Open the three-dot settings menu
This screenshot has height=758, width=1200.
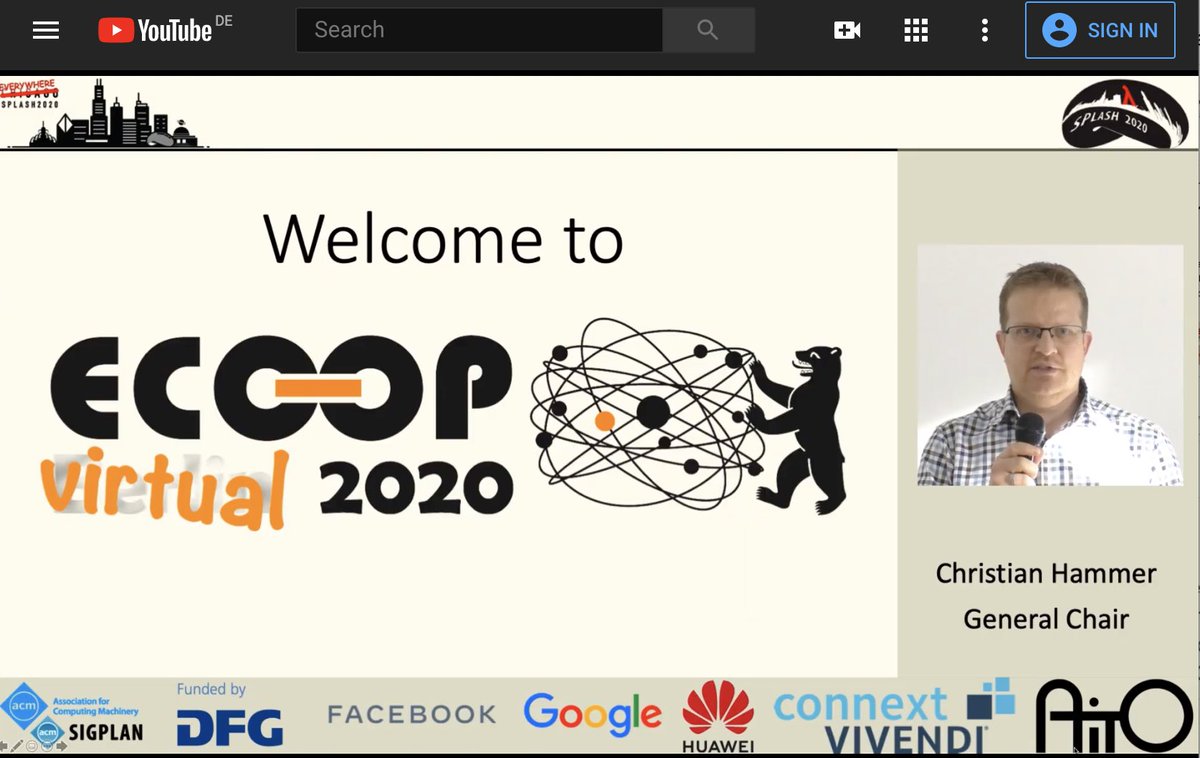(x=985, y=30)
